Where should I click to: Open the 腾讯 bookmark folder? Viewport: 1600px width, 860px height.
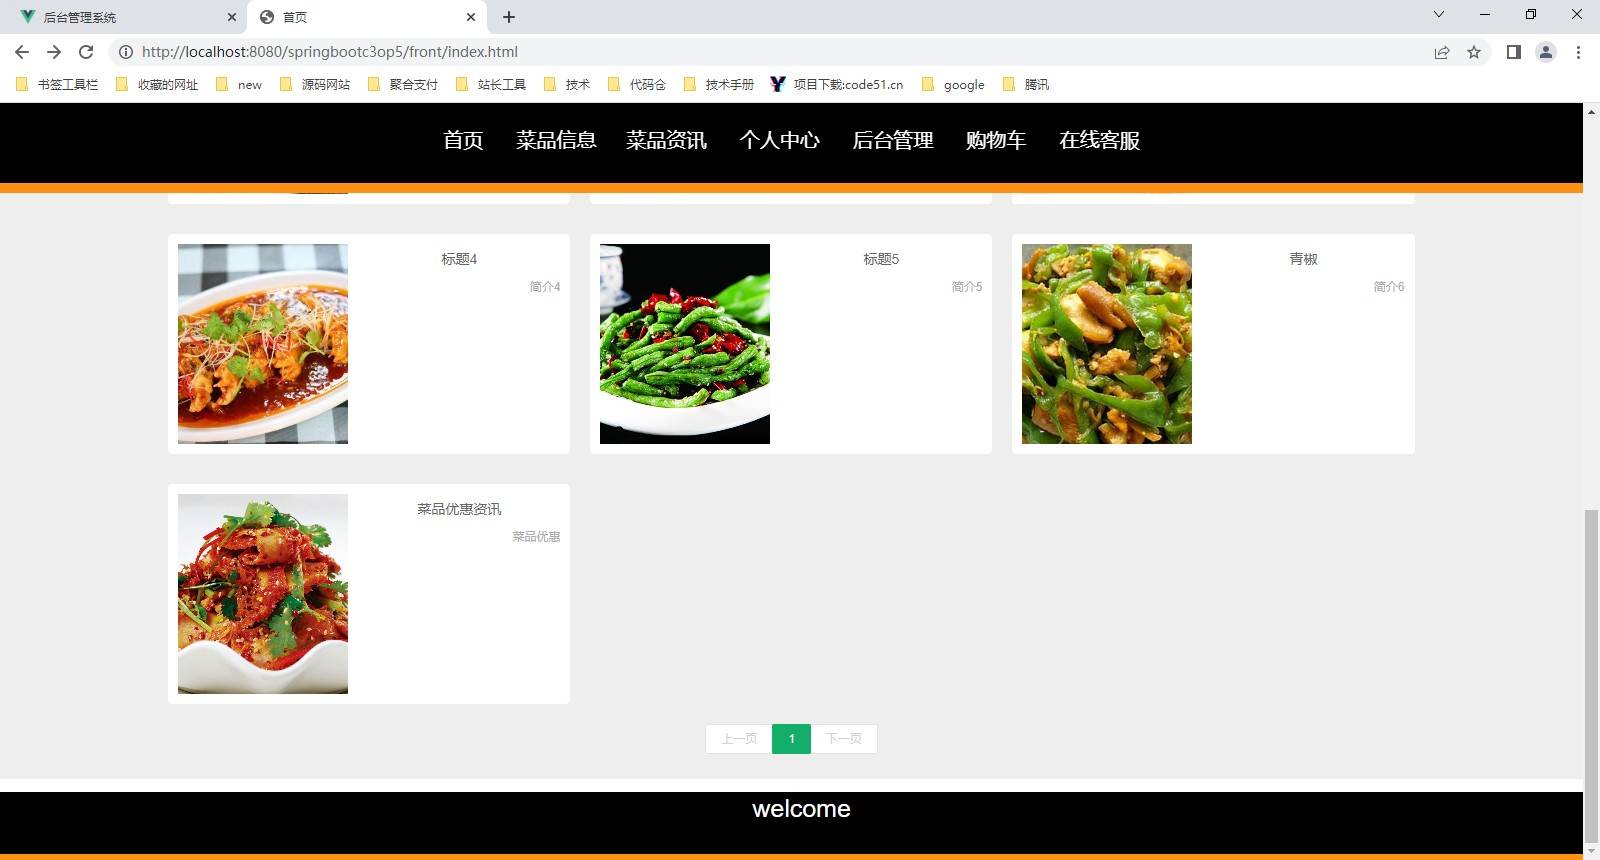pyautogui.click(x=1026, y=85)
